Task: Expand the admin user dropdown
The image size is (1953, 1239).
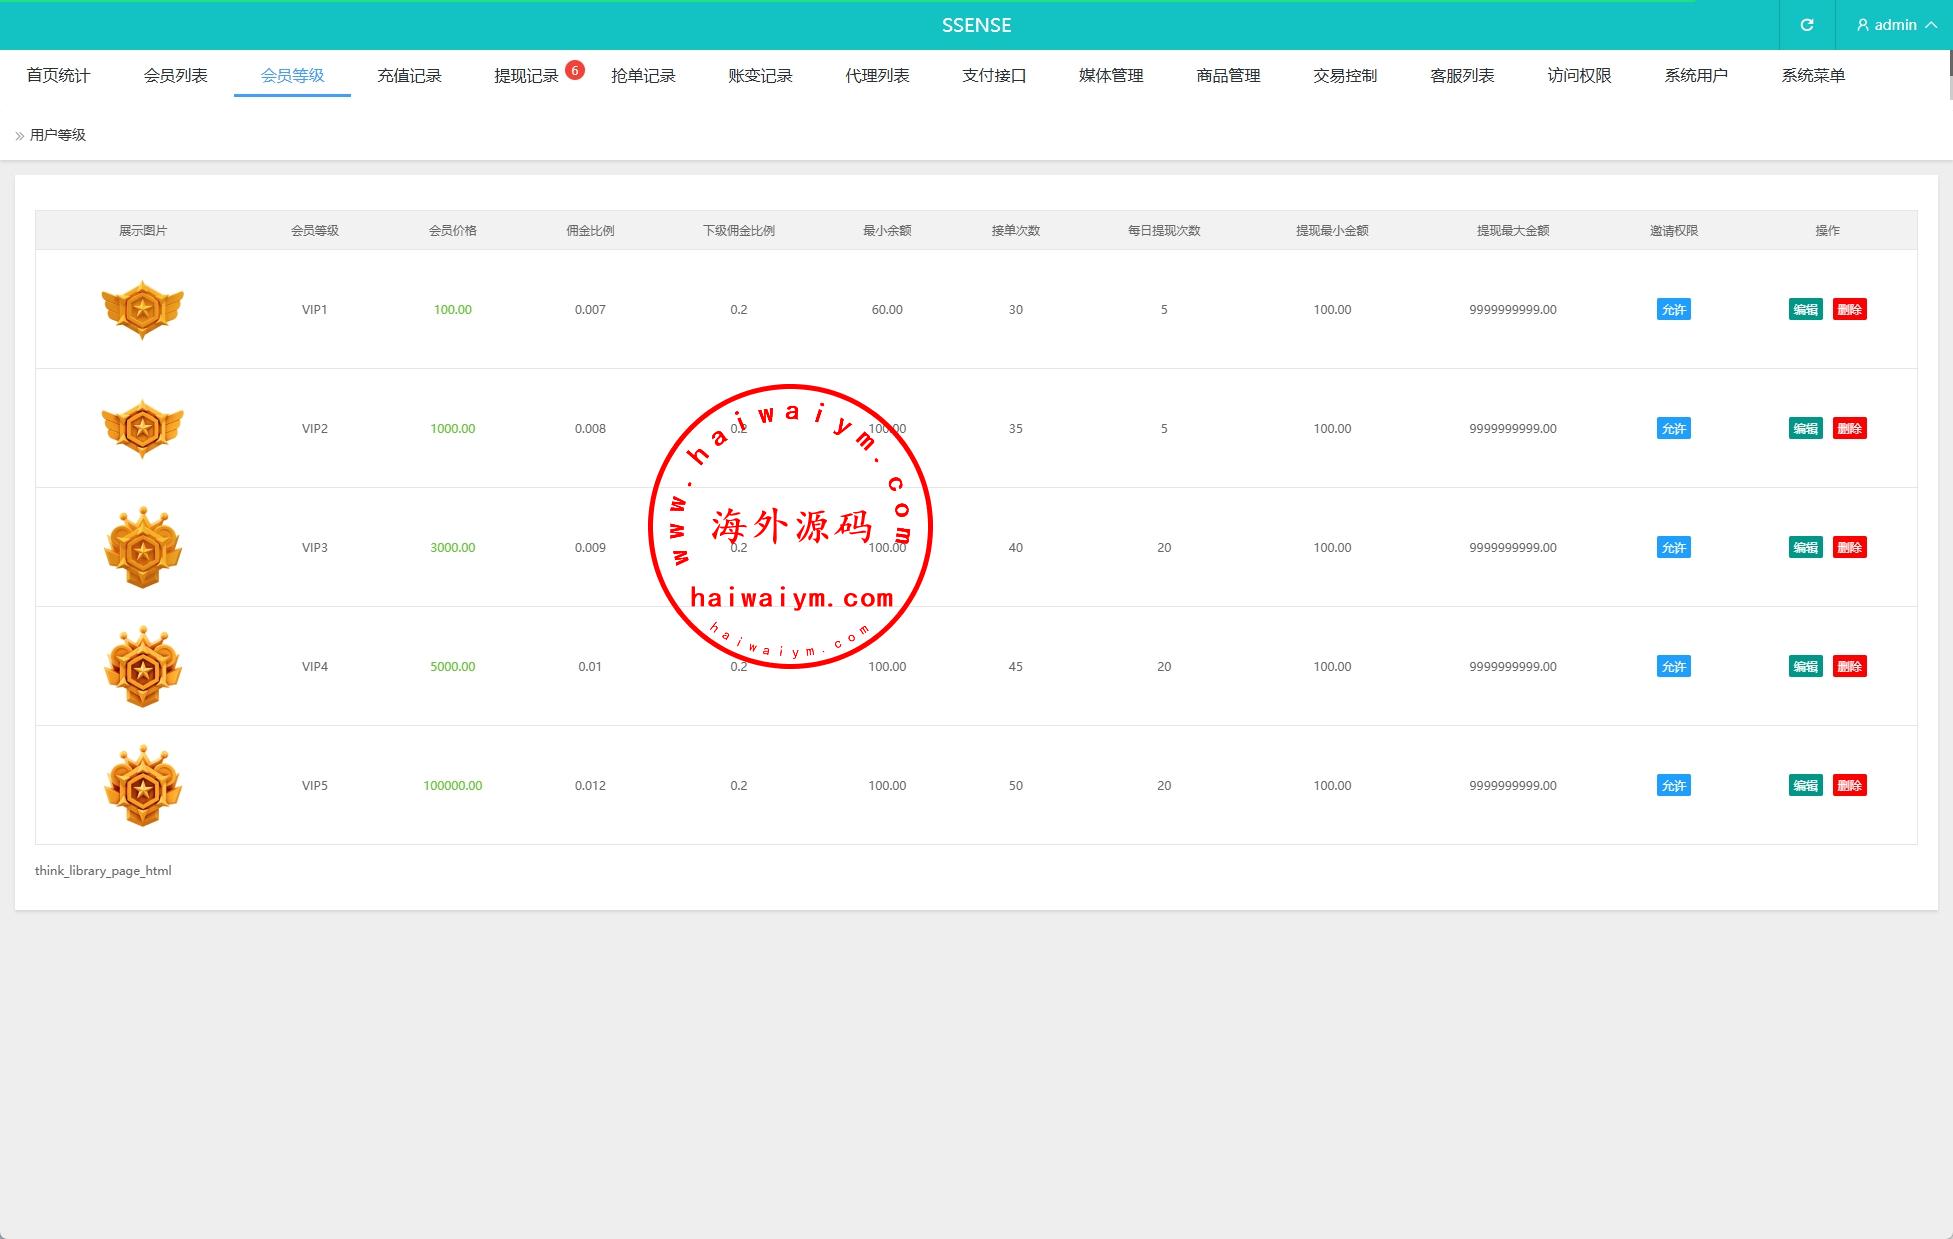Action: click(x=1895, y=25)
